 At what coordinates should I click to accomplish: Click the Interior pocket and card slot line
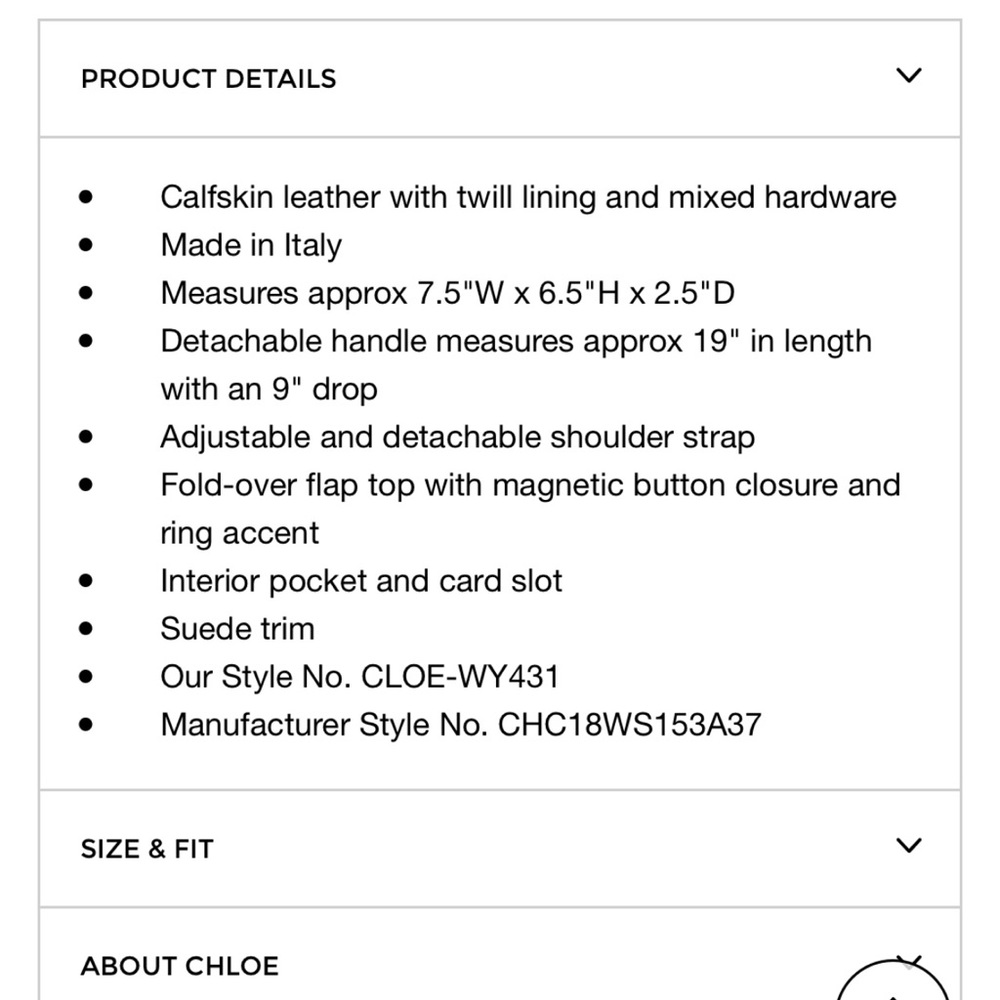click(x=361, y=581)
